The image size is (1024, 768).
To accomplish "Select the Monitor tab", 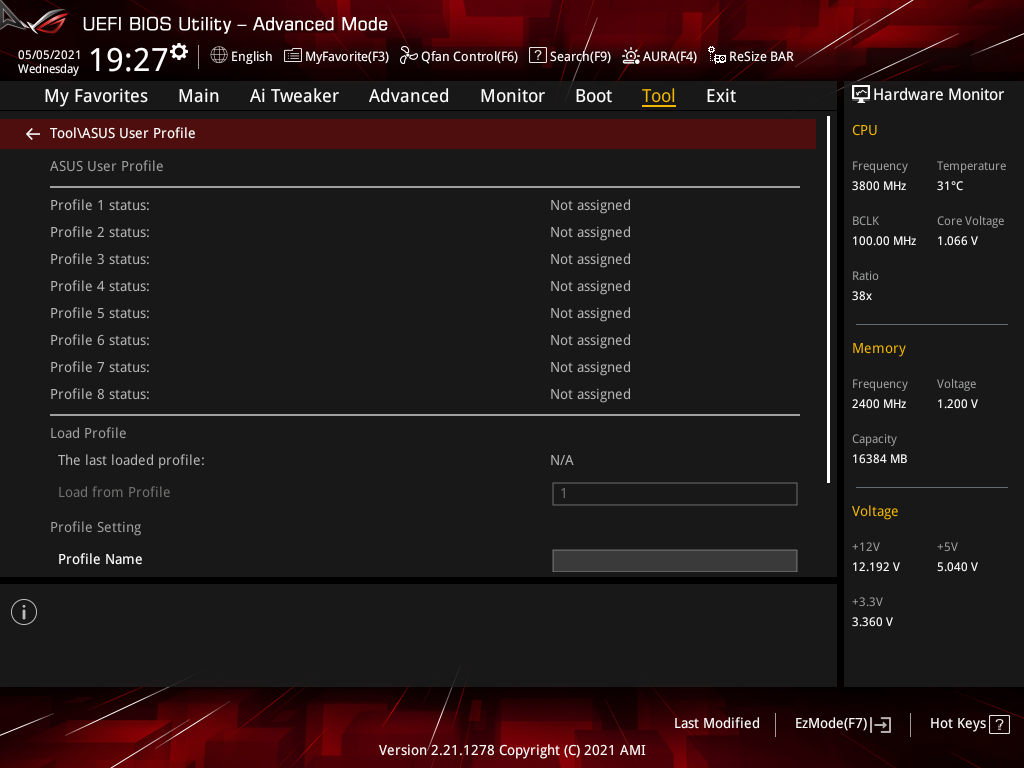I will tap(513, 96).
